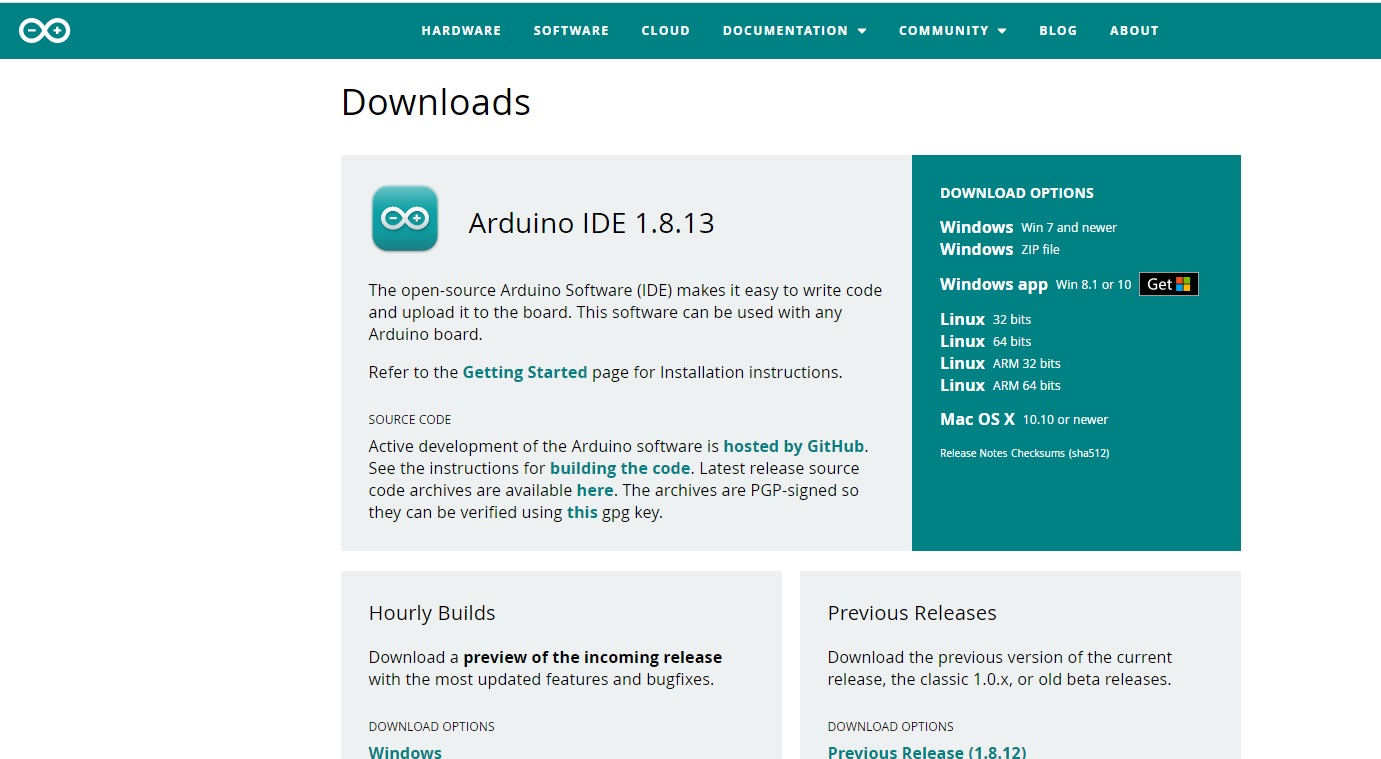Click the Arduino IDE 1.8.13 title
Viewport: 1381px width, 759px height.
[x=592, y=222]
